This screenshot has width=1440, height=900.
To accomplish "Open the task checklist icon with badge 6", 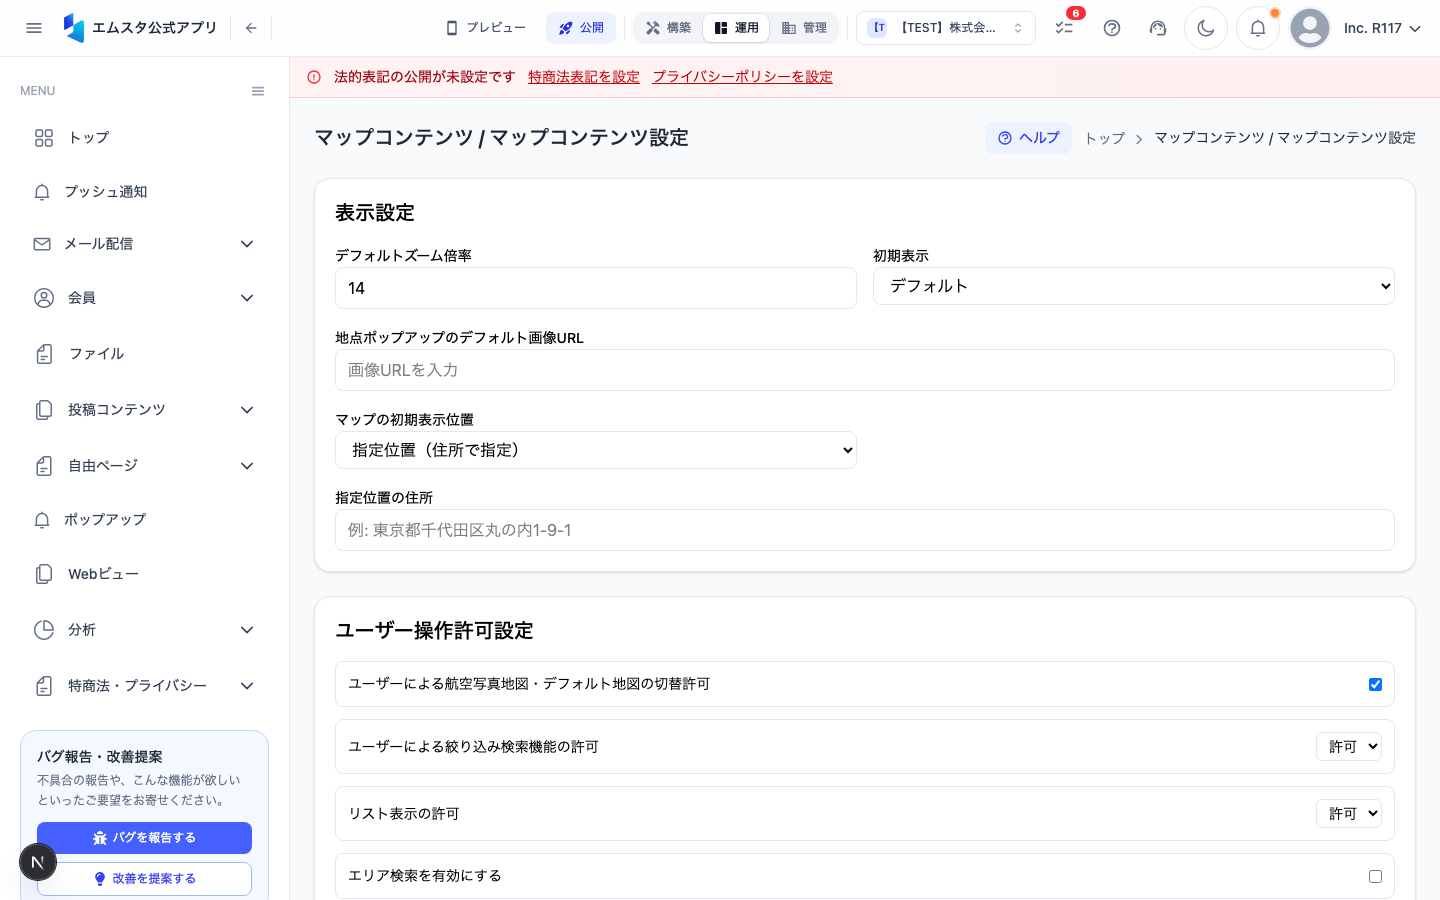I will 1064,28.
